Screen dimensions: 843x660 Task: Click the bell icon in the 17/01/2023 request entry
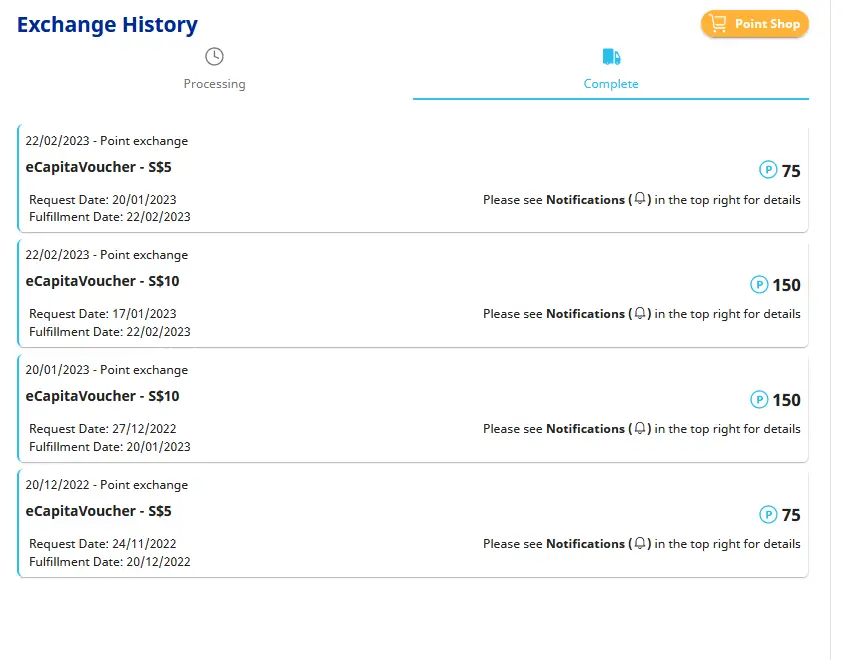click(x=640, y=313)
